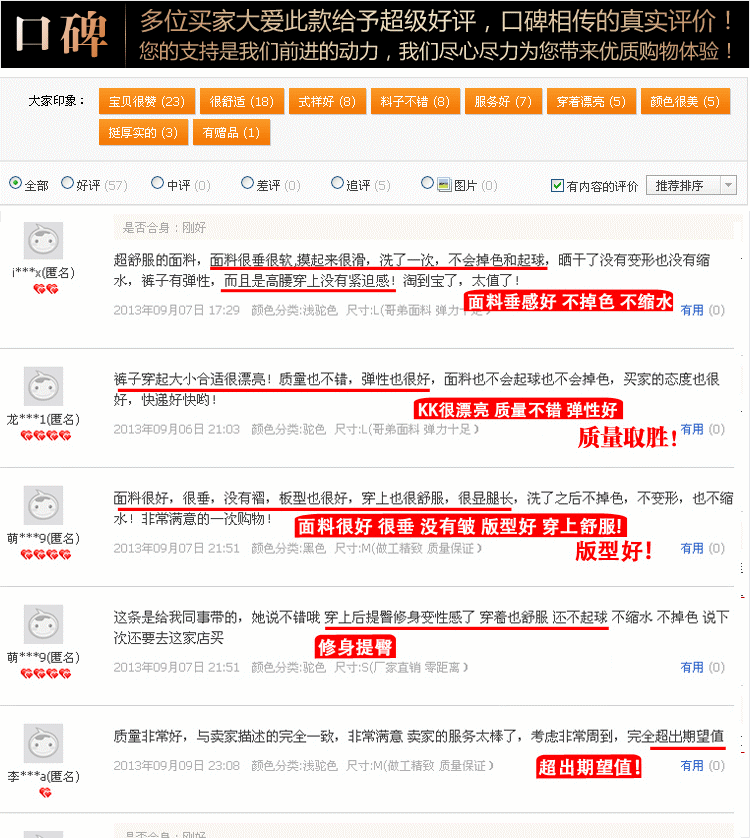This screenshot has height=838, width=750.
Task: Select the 图片 (0) radio button
Action: (427, 183)
